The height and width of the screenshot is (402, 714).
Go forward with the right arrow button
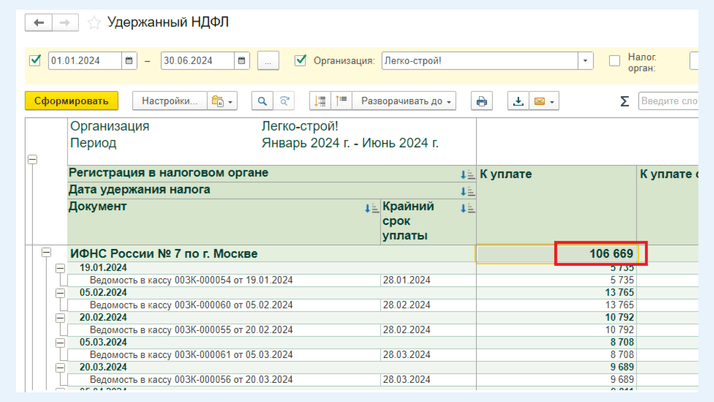pos(65,22)
